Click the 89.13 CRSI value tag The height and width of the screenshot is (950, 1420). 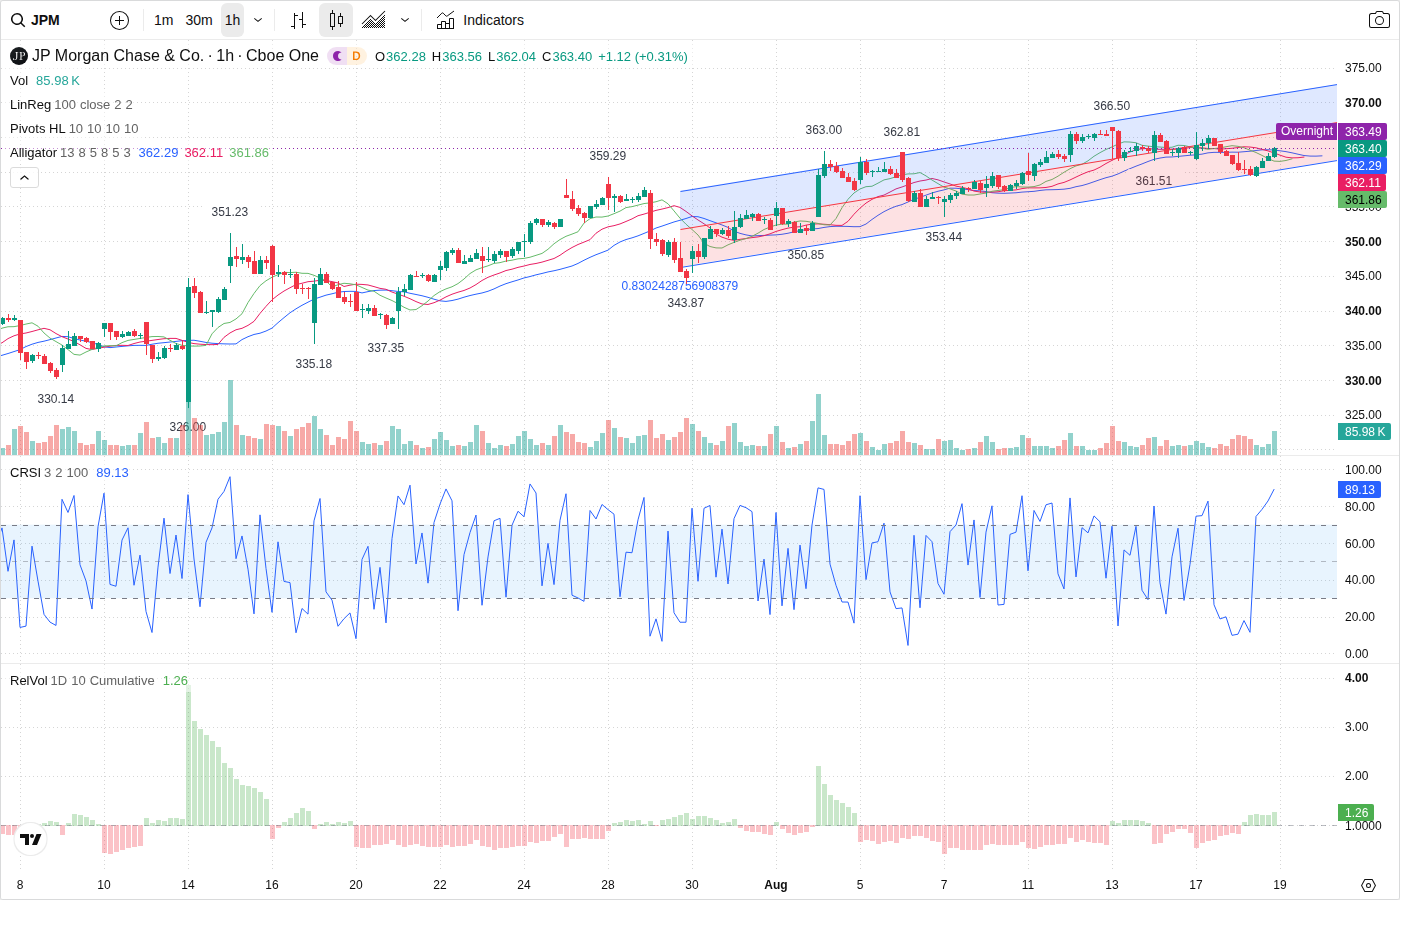point(1359,490)
